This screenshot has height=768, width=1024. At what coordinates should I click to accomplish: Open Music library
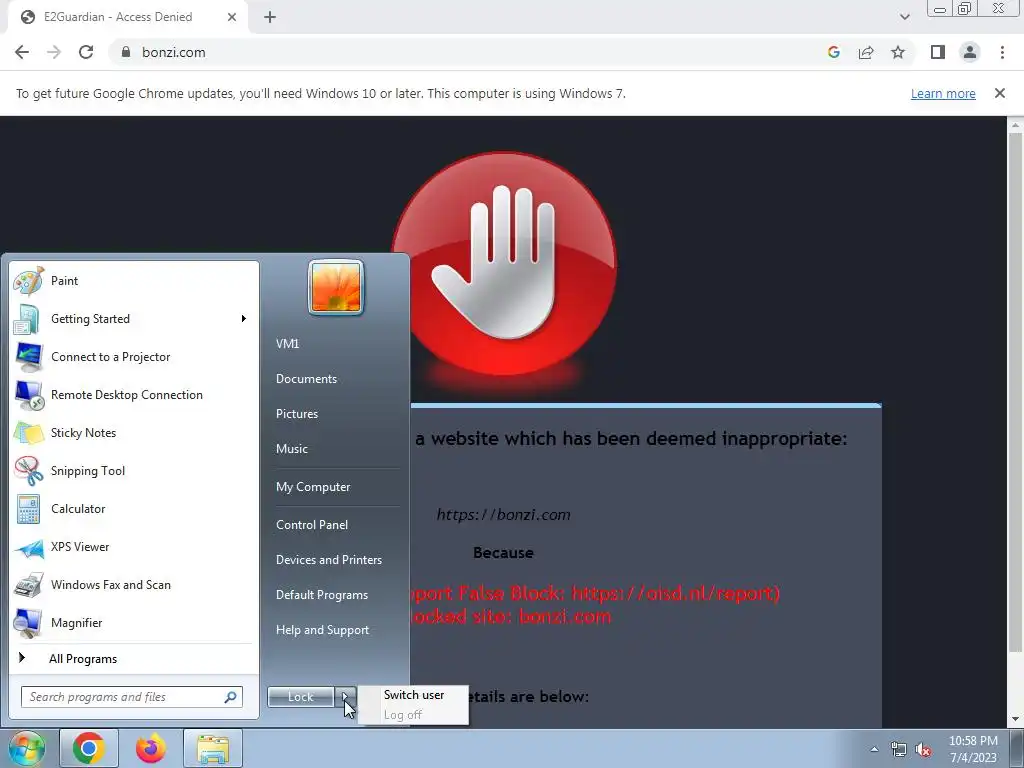(292, 449)
